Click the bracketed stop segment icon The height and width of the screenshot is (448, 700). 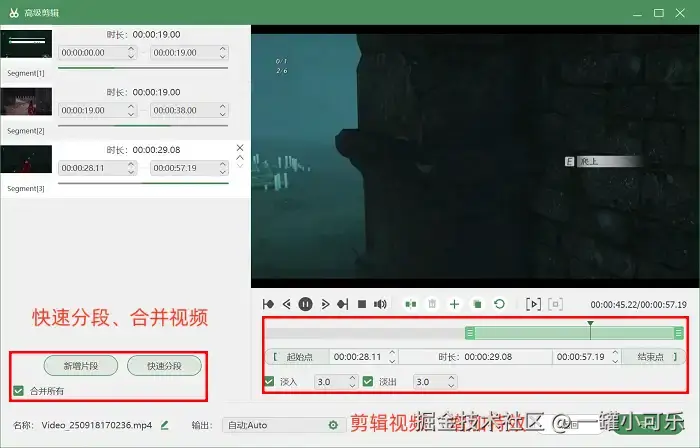pyautogui.click(x=555, y=304)
